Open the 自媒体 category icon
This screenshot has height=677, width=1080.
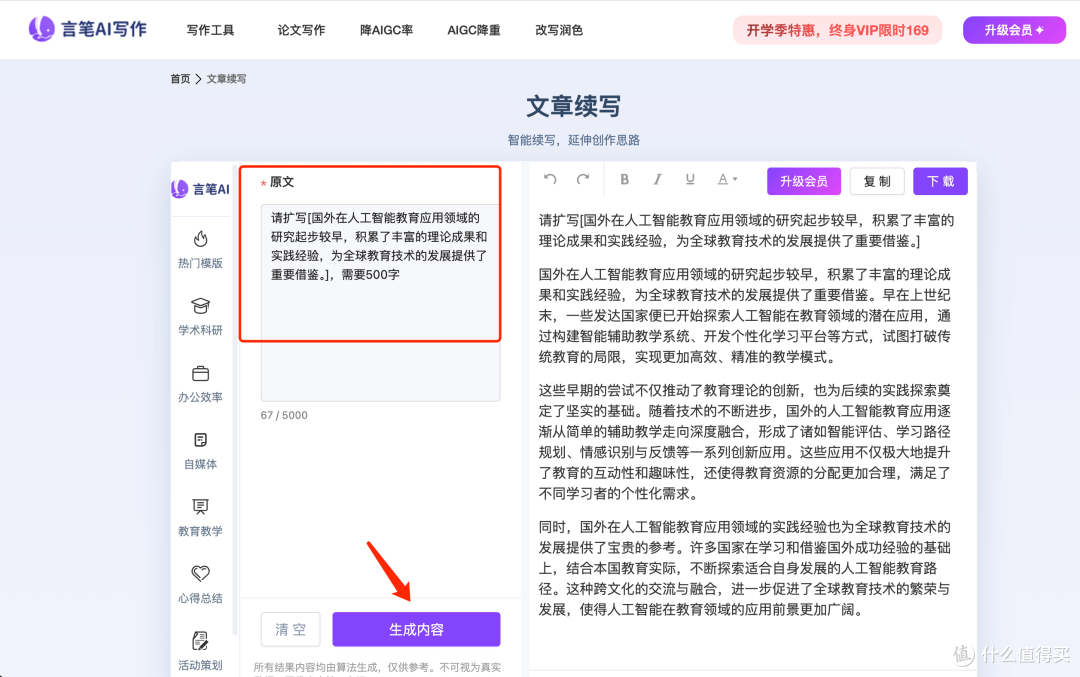200,450
